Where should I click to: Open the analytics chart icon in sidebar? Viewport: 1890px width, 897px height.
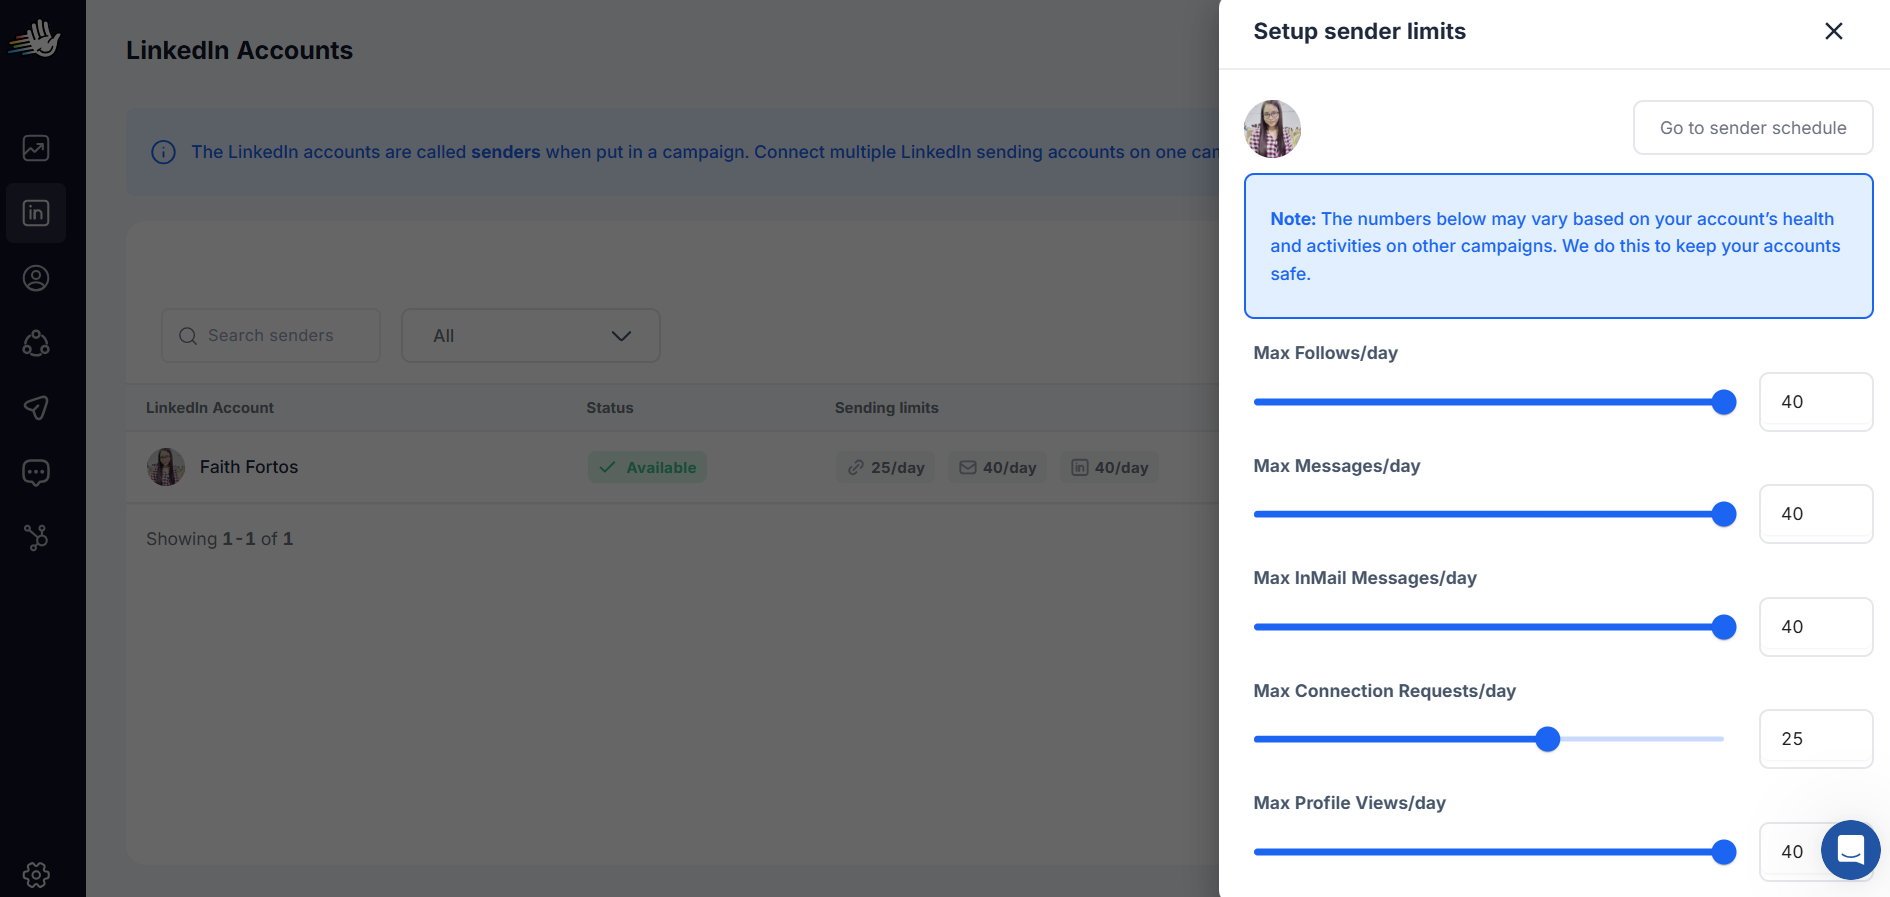point(36,148)
